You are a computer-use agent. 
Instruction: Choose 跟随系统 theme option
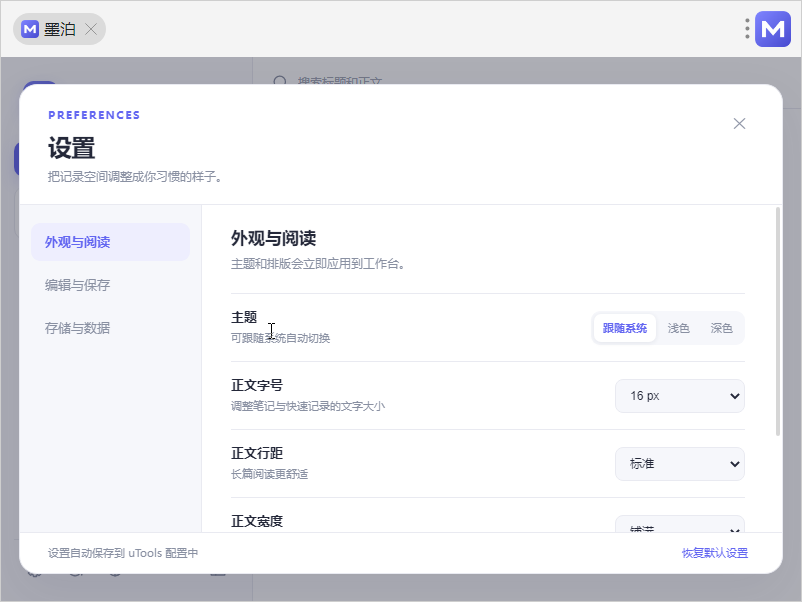(625, 328)
